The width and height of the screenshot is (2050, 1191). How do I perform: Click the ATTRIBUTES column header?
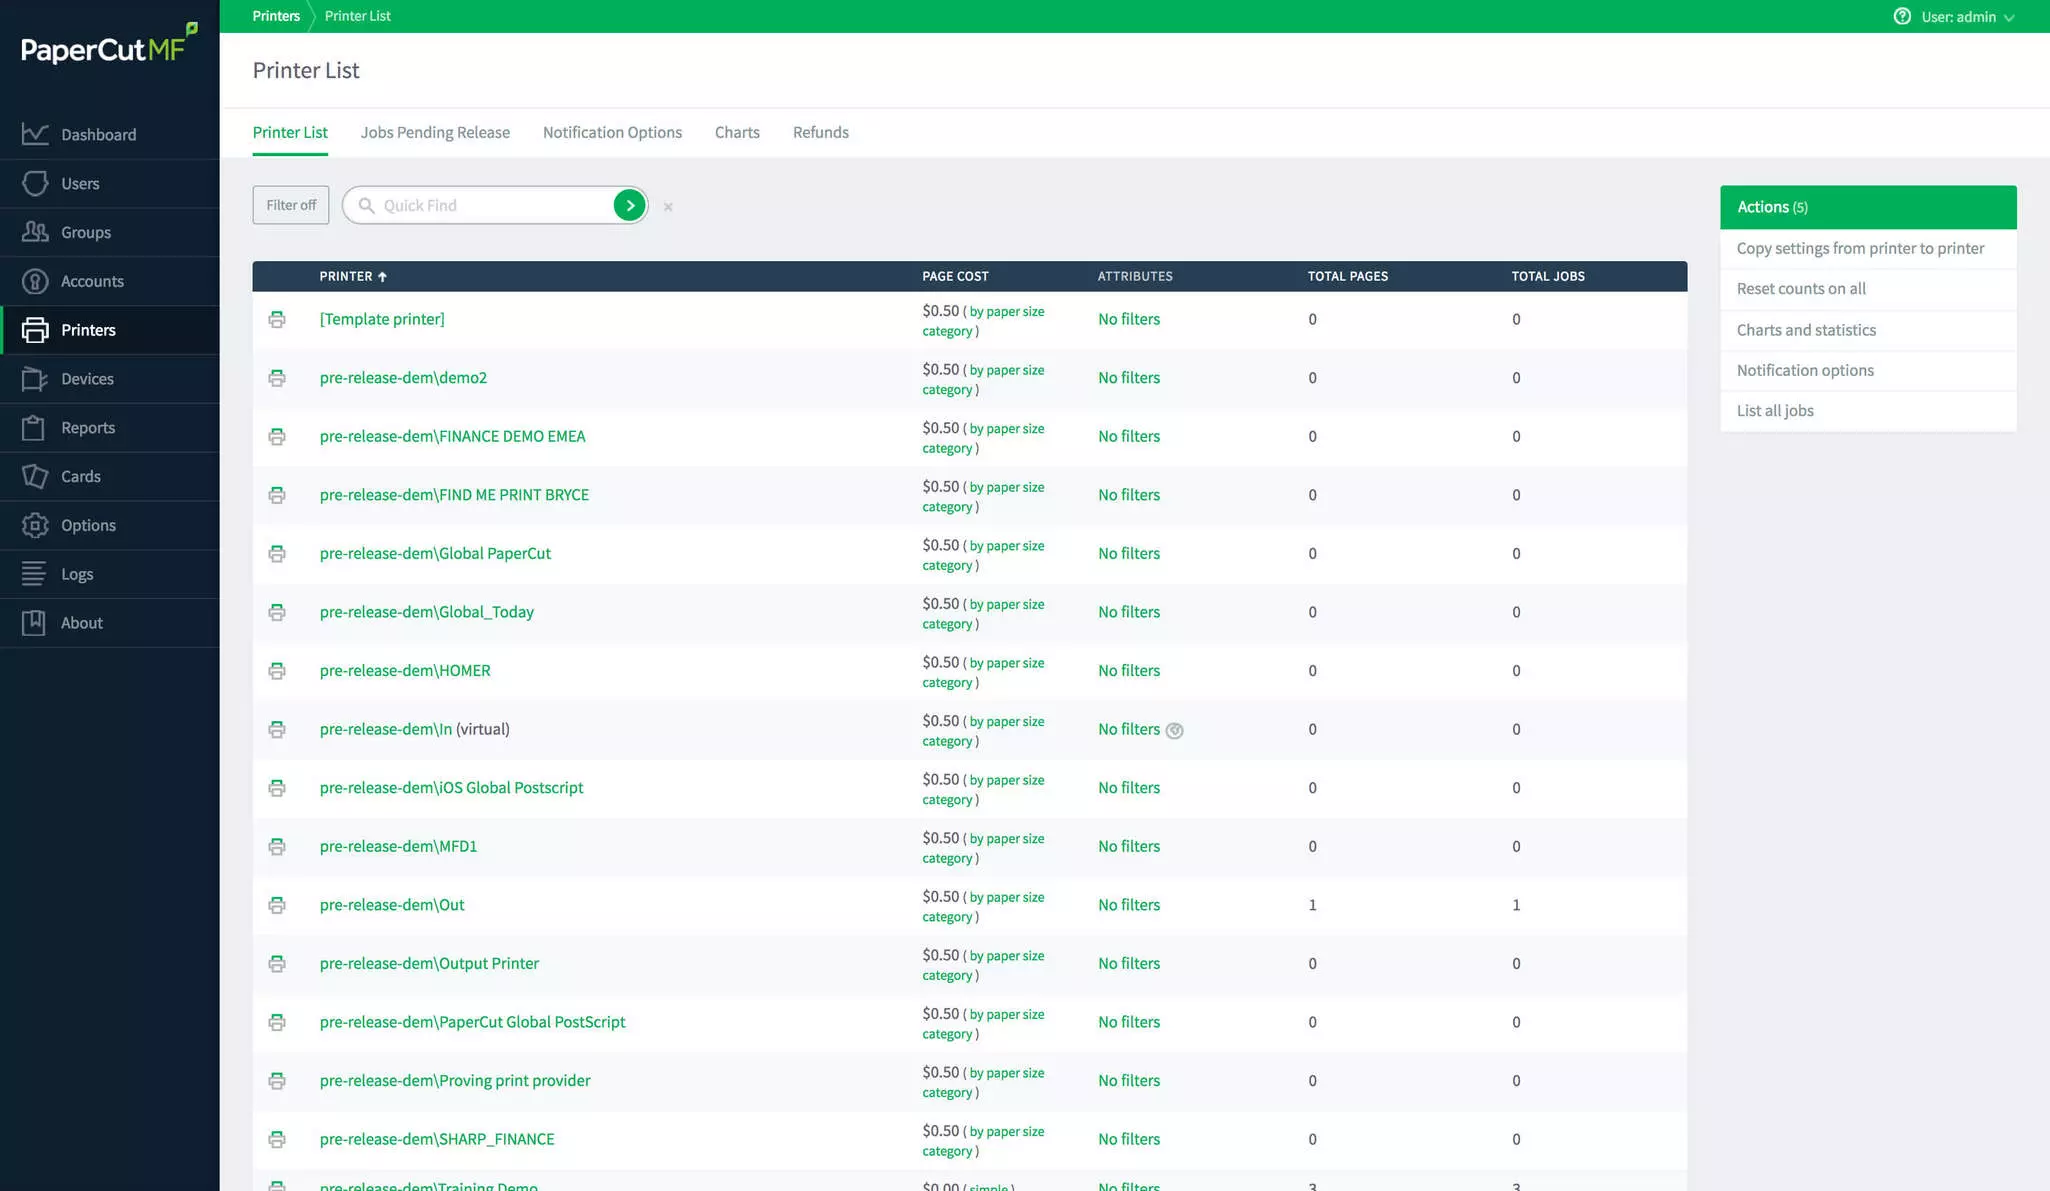(x=1135, y=276)
